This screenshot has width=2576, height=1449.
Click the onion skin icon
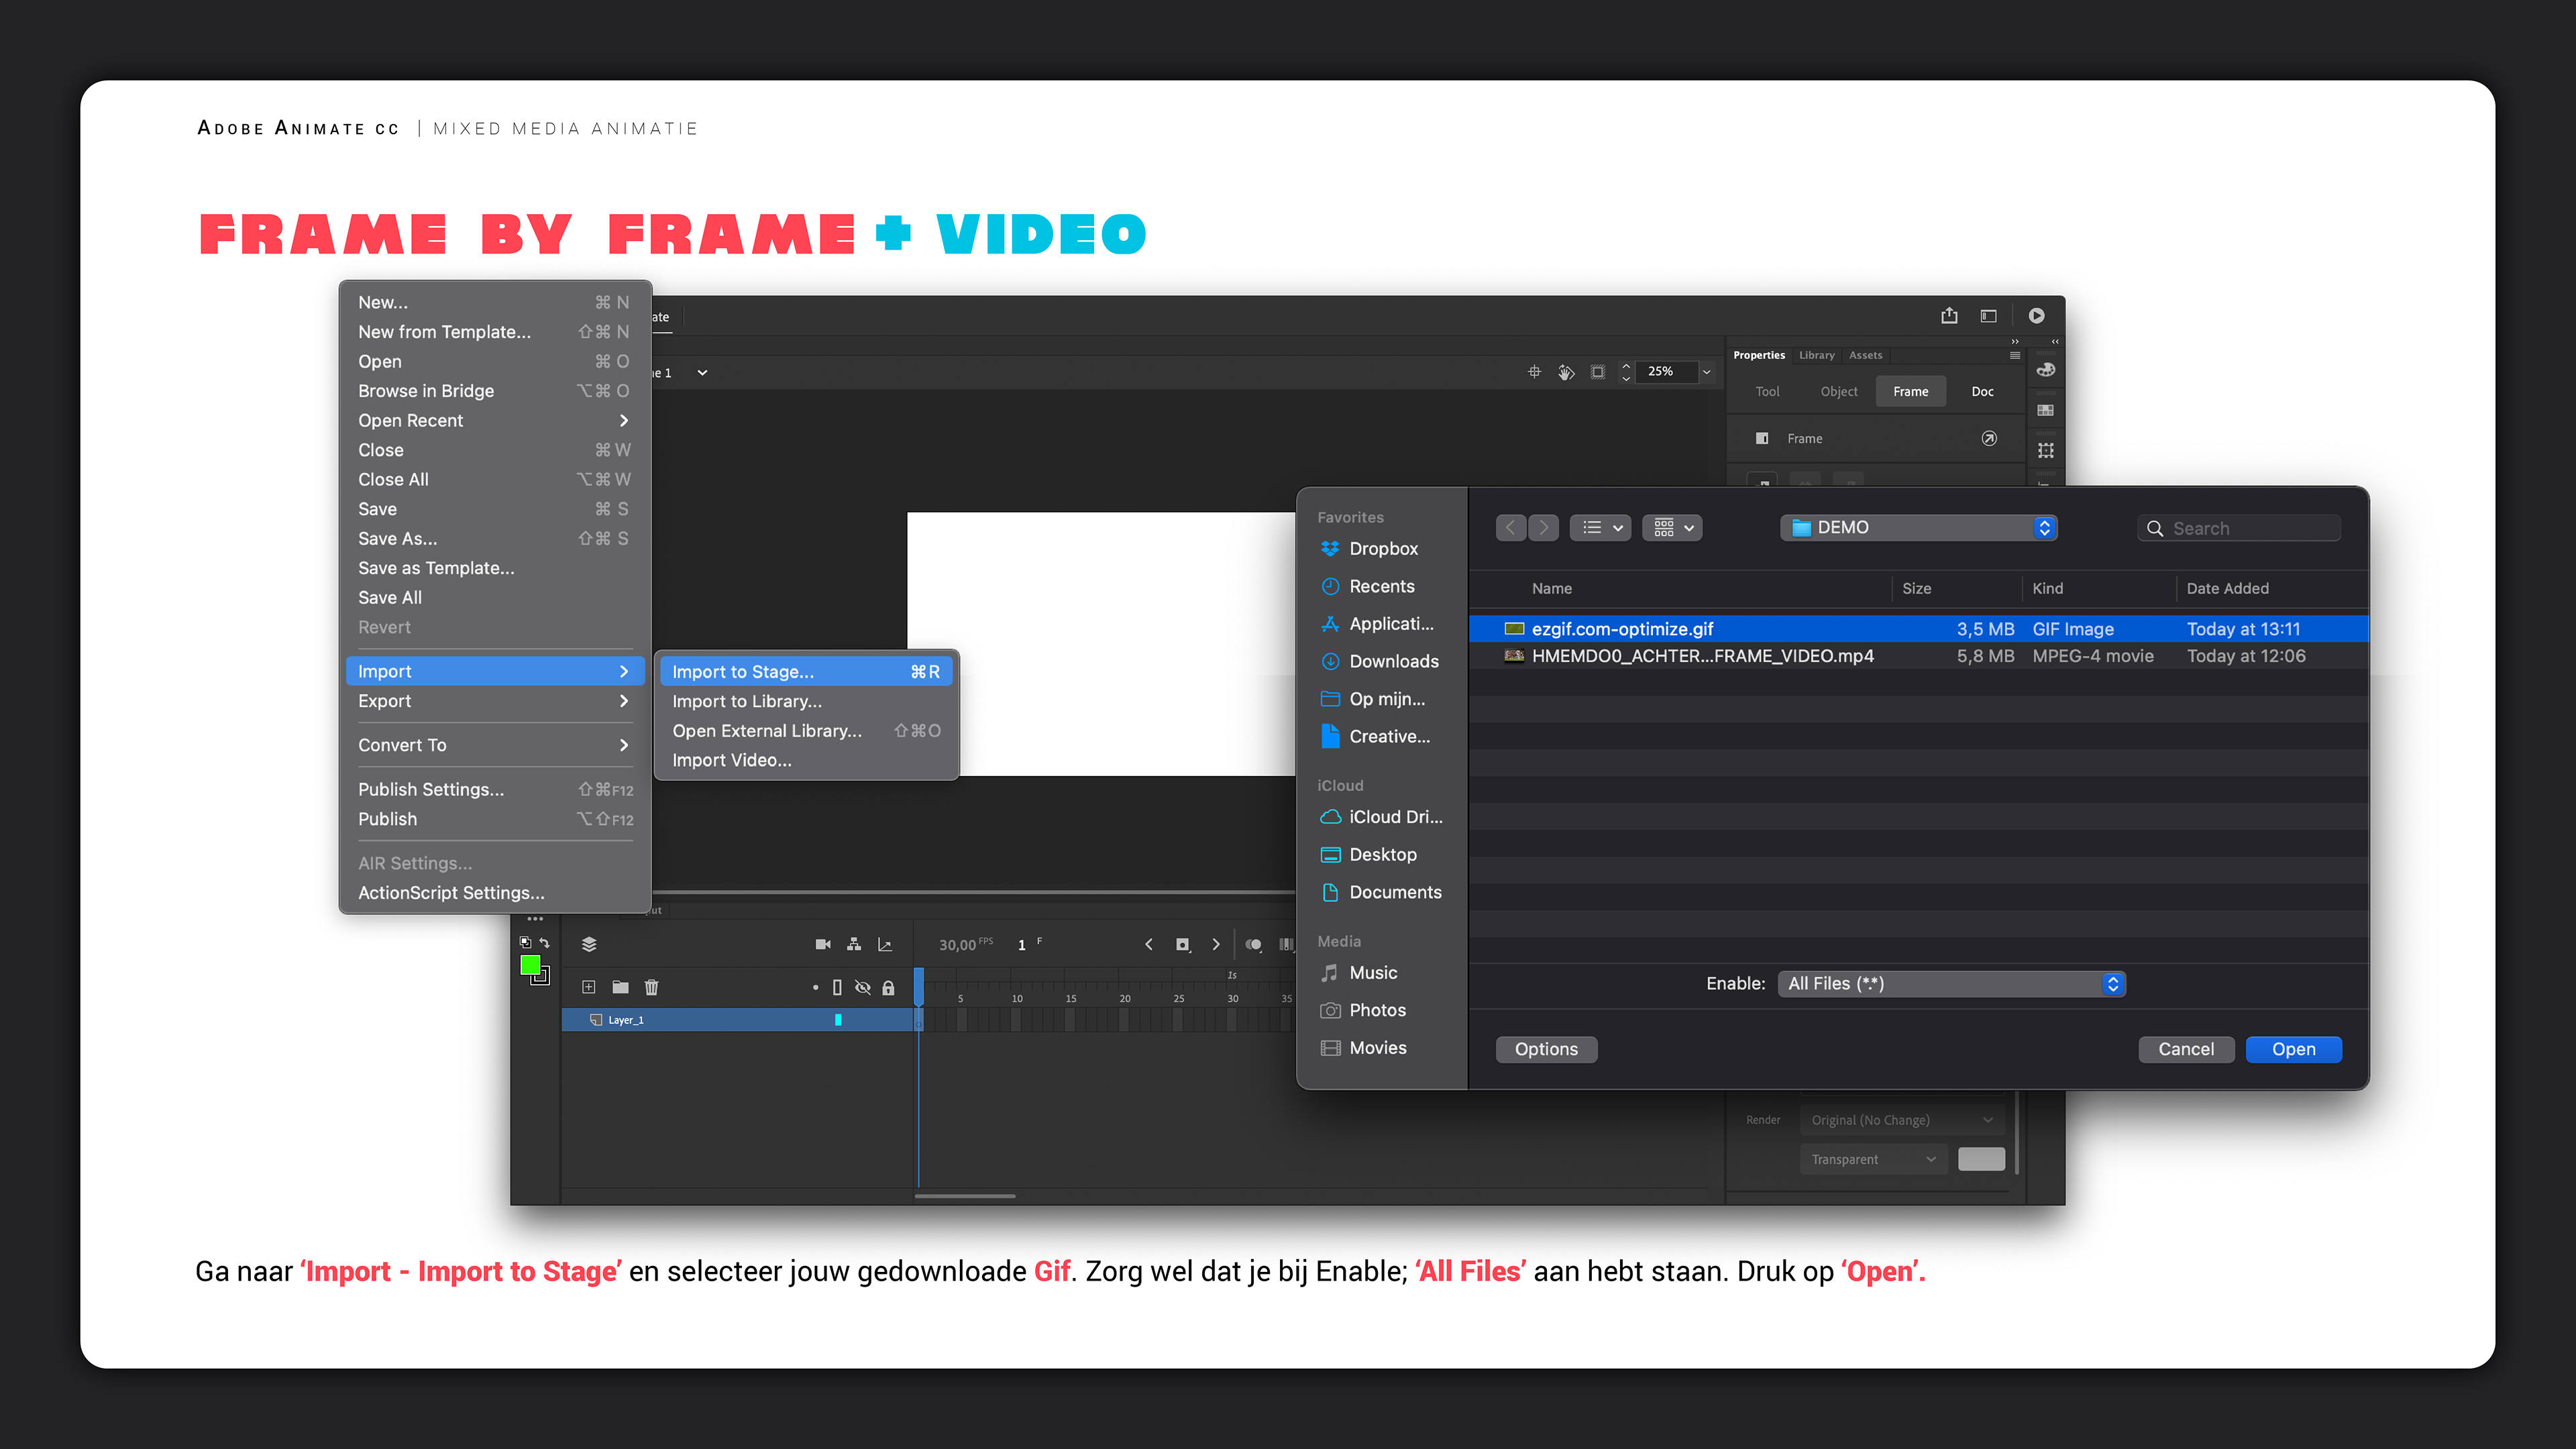[x=1253, y=944]
